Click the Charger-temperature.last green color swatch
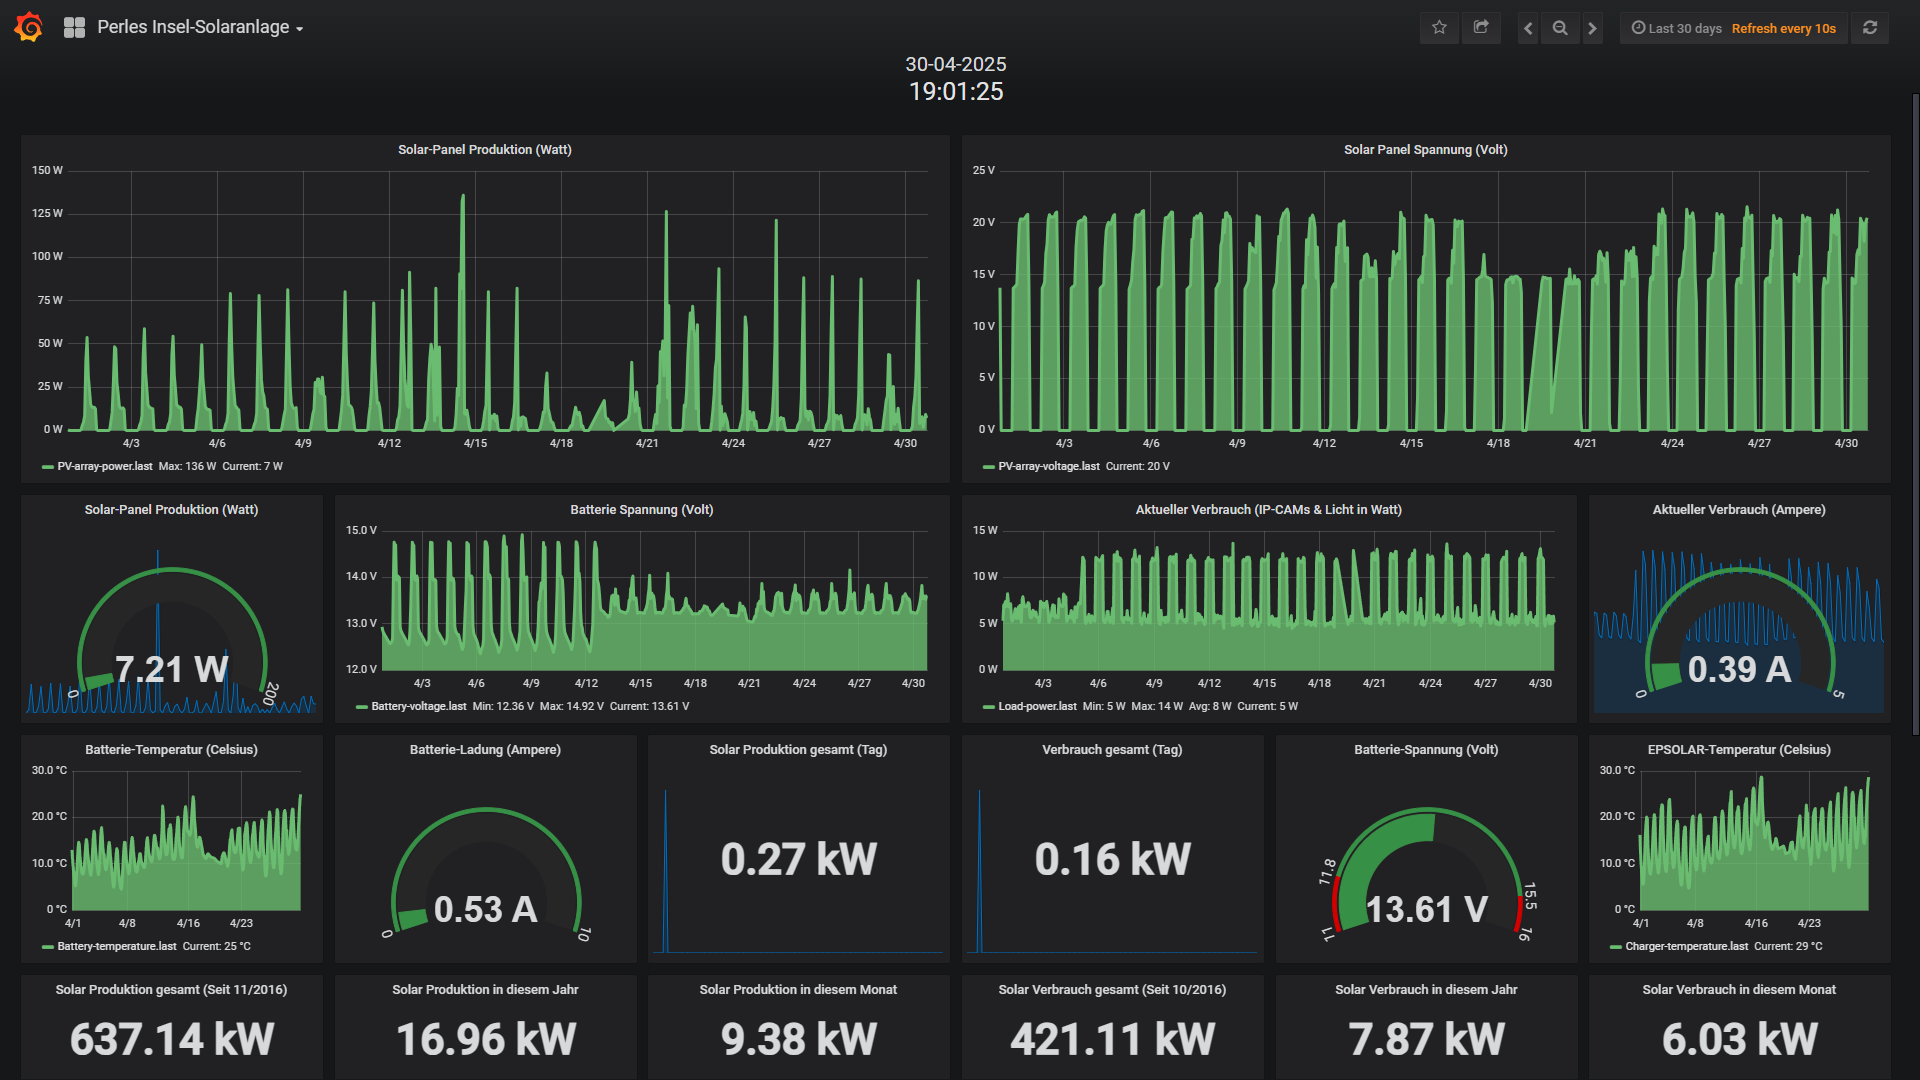1920x1080 pixels. pos(1616,947)
